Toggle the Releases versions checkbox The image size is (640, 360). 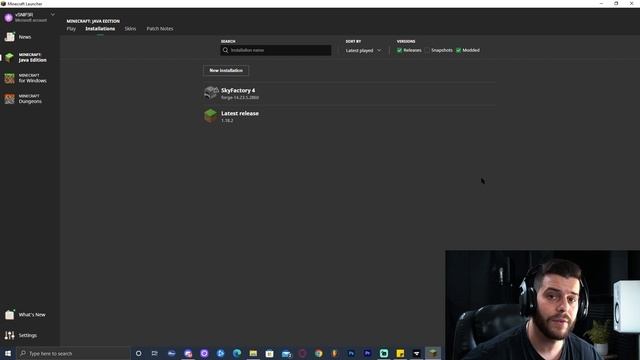[x=400, y=50]
